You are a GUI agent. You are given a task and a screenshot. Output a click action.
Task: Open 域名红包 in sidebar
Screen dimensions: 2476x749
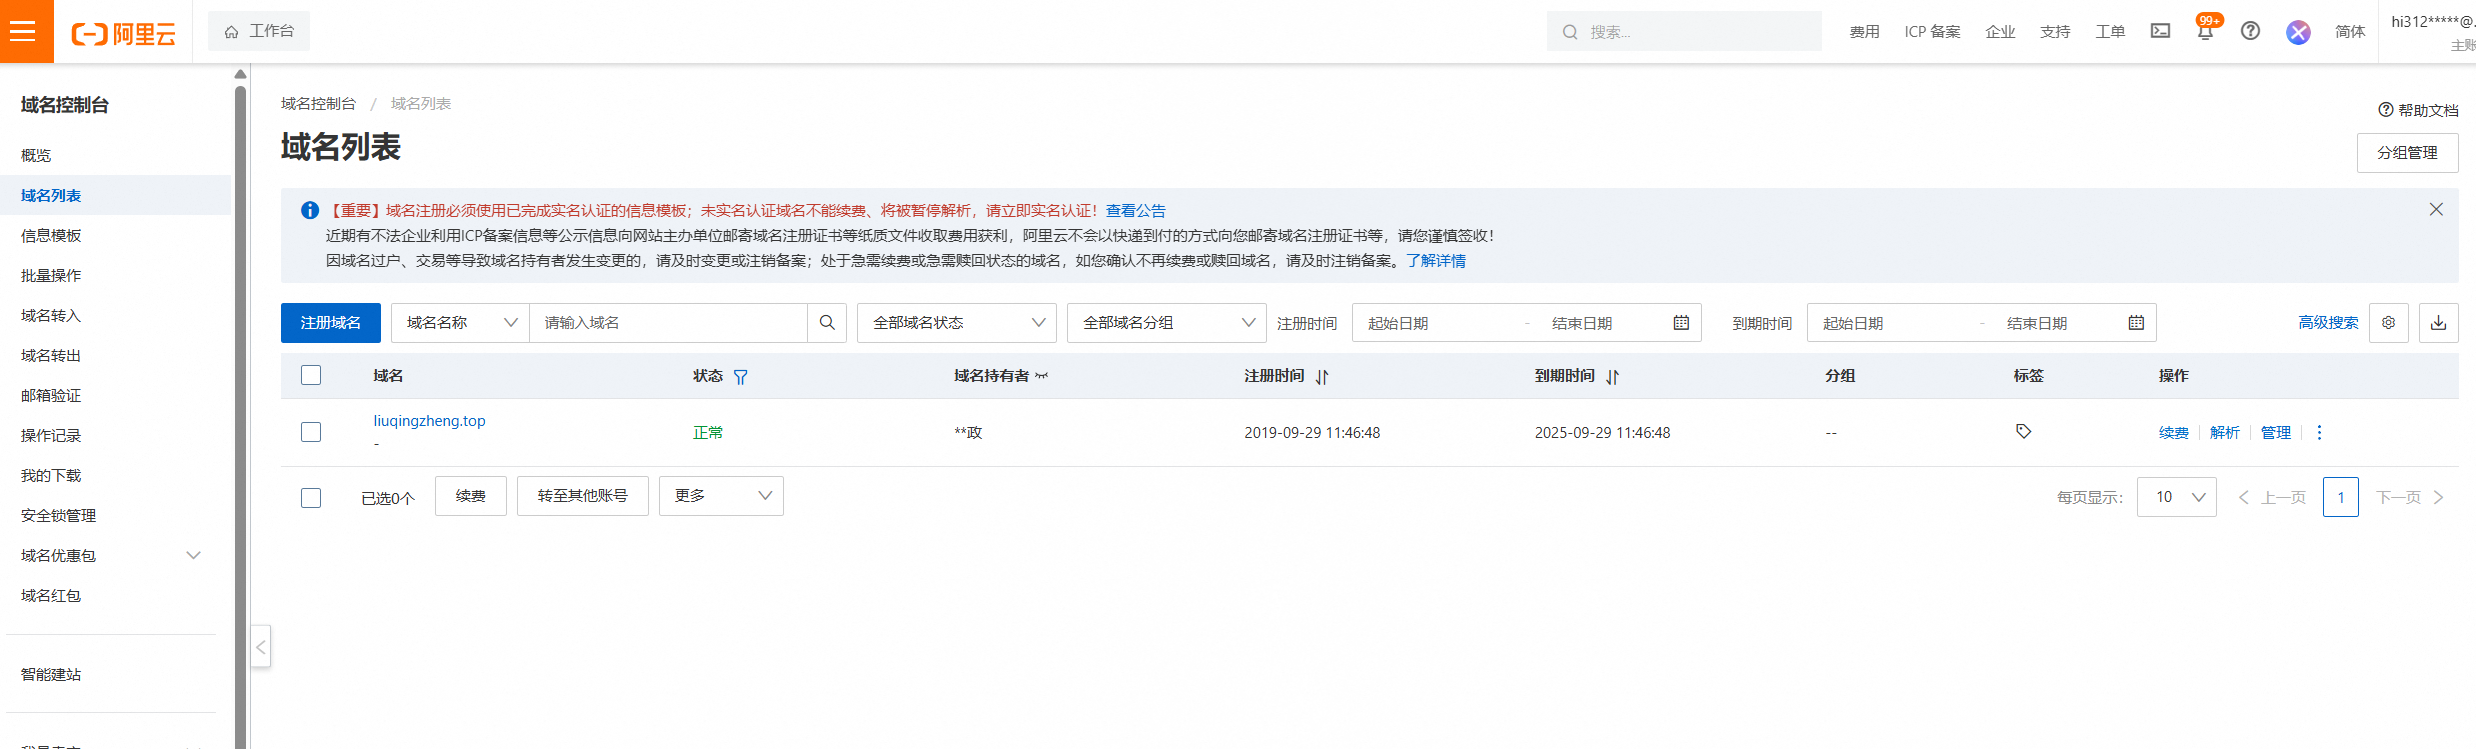pos(51,595)
